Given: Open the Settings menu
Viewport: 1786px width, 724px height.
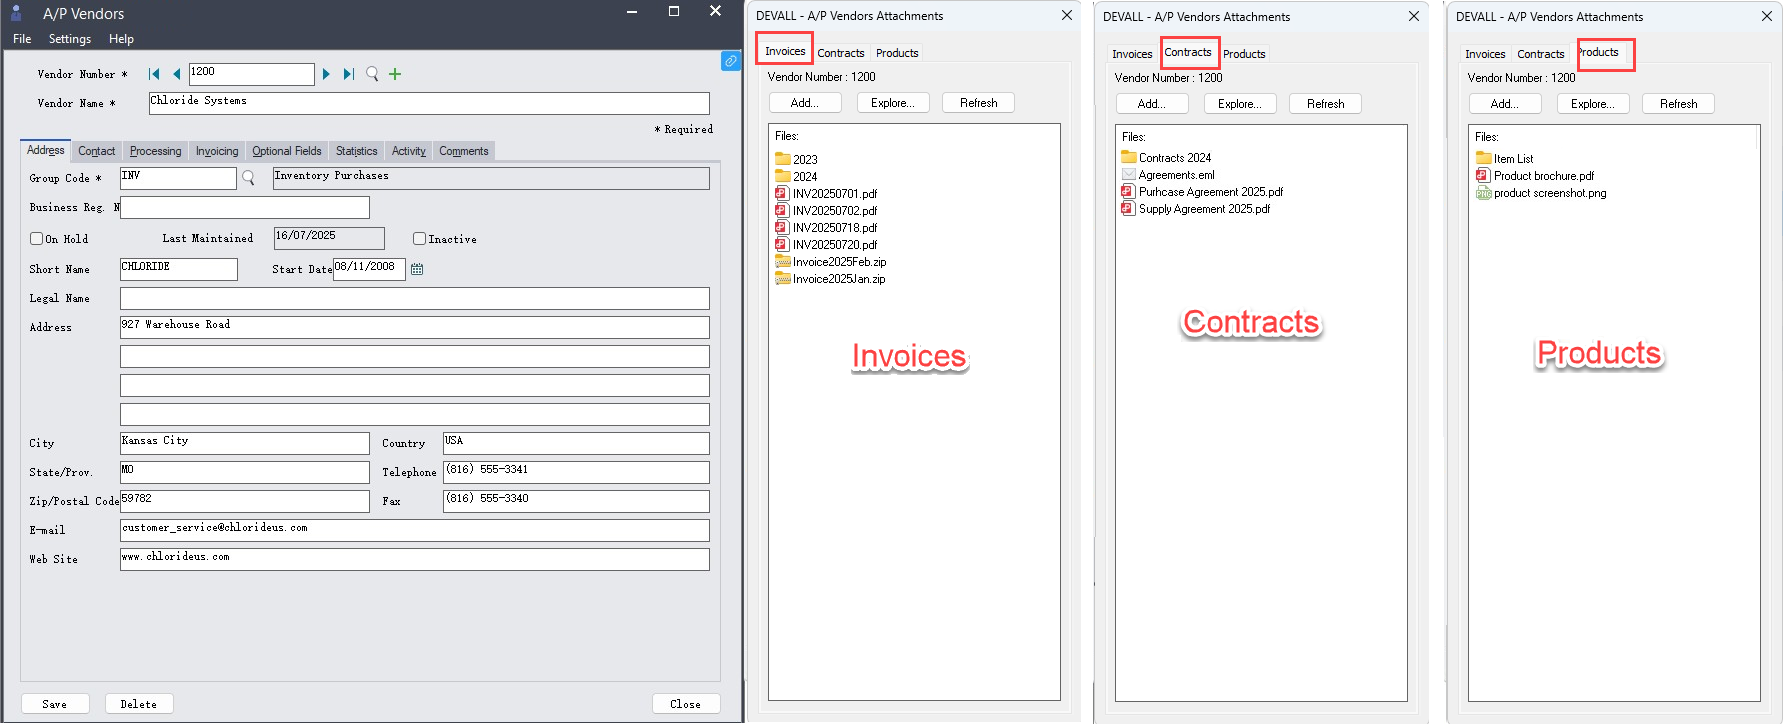Looking at the screenshot, I should (69, 39).
